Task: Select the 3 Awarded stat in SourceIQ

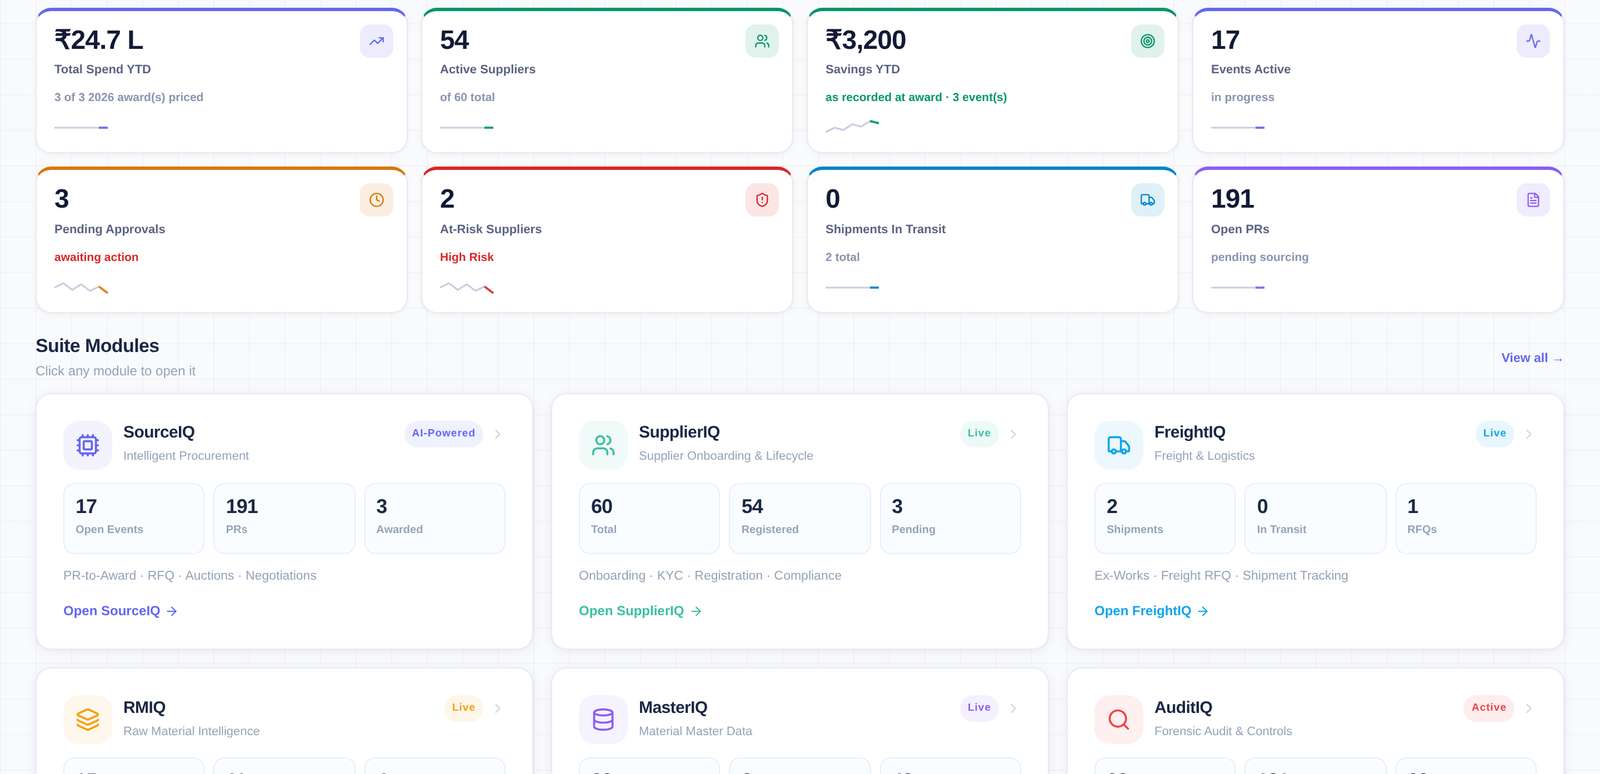Action: point(435,518)
